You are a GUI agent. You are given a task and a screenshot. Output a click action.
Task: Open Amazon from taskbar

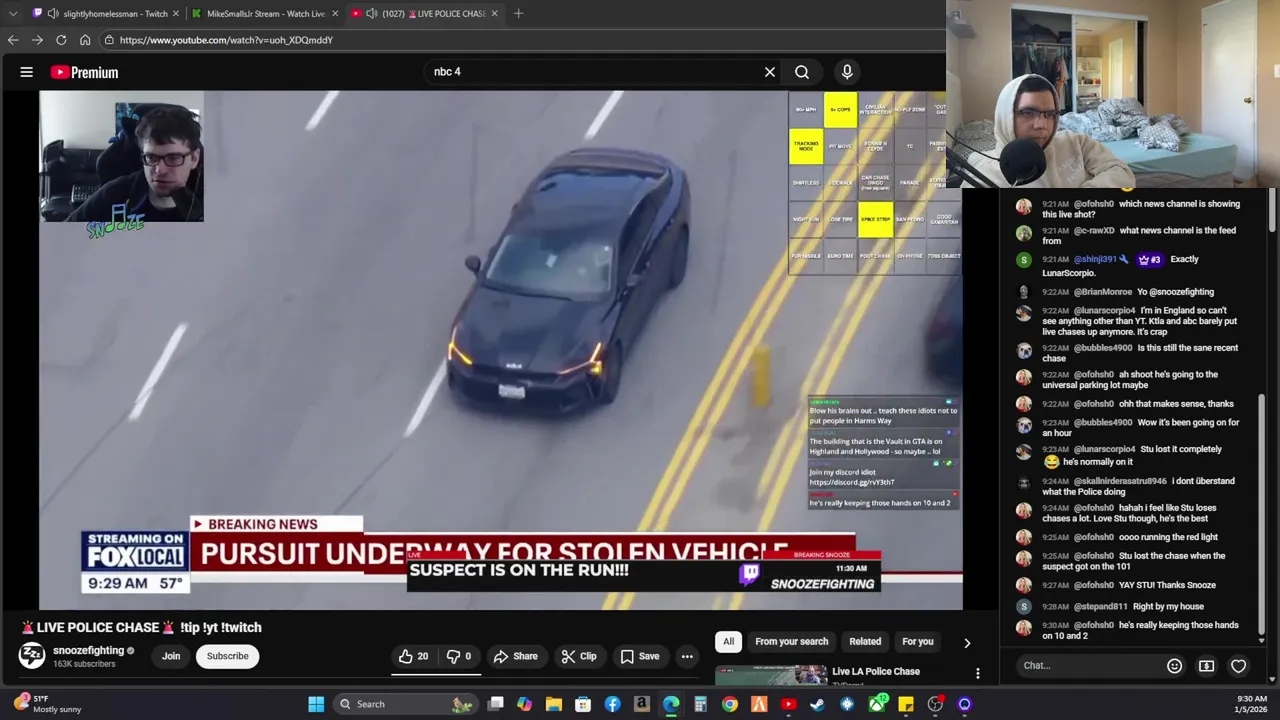pos(641,704)
